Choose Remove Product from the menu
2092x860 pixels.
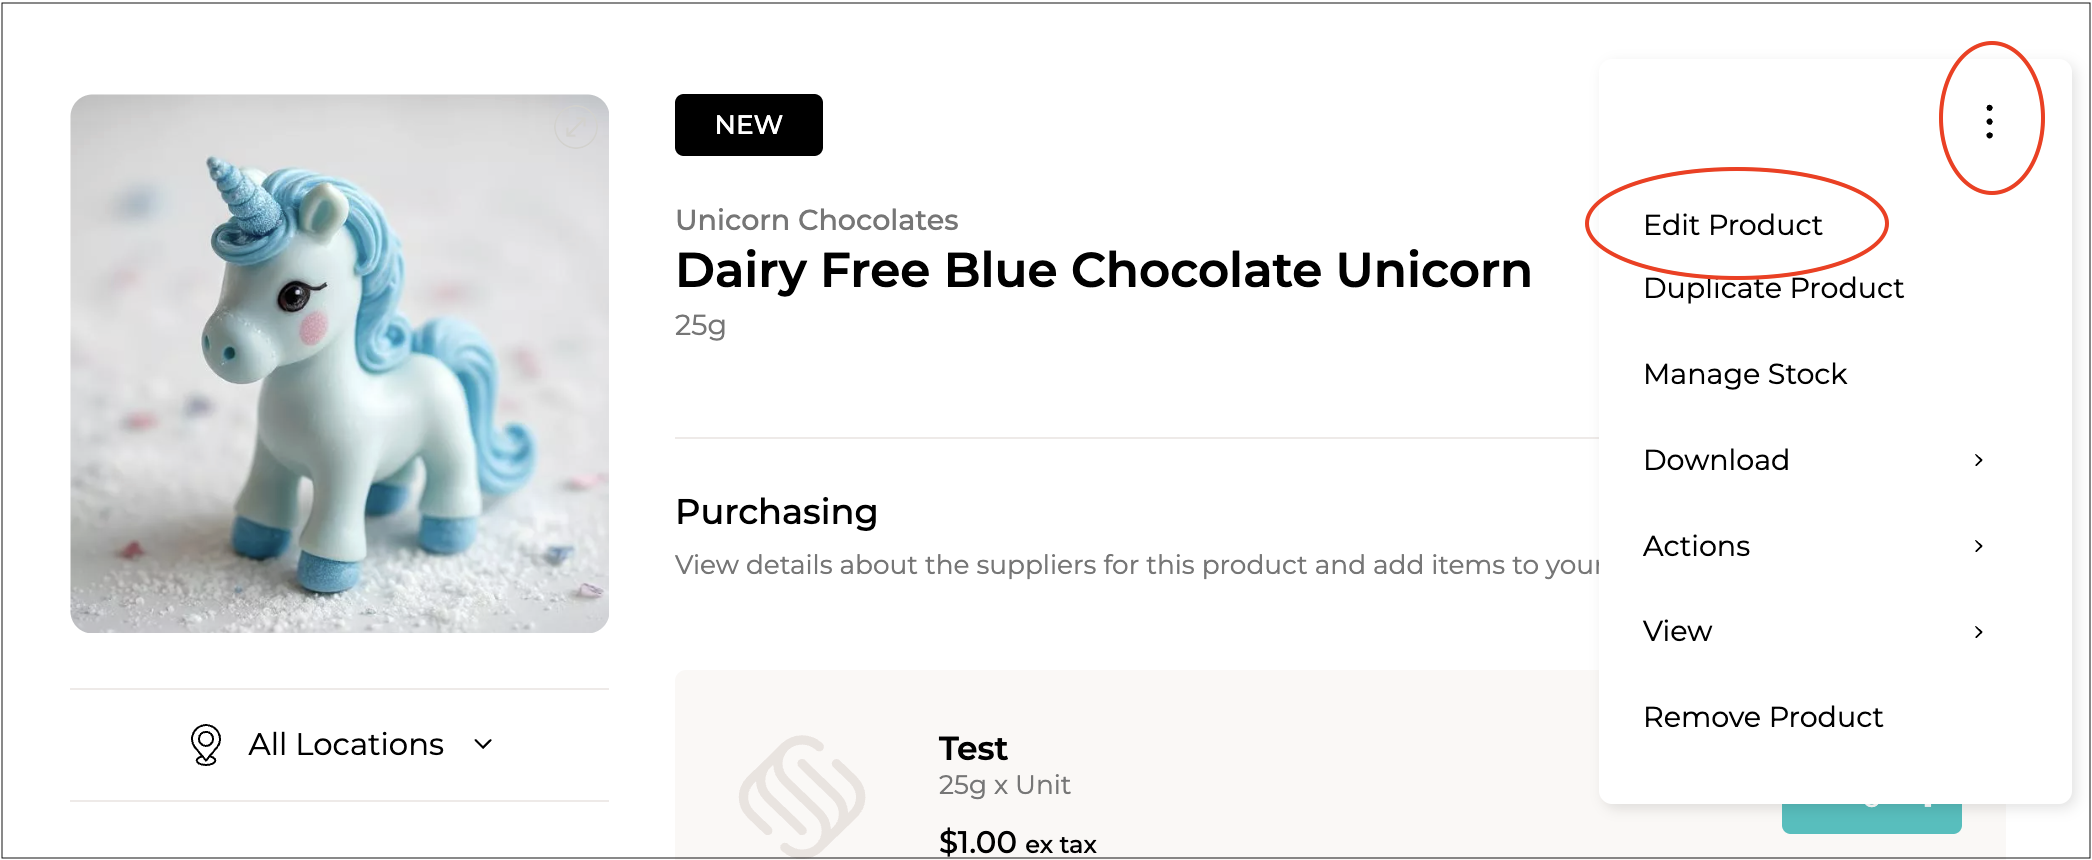click(x=1762, y=717)
